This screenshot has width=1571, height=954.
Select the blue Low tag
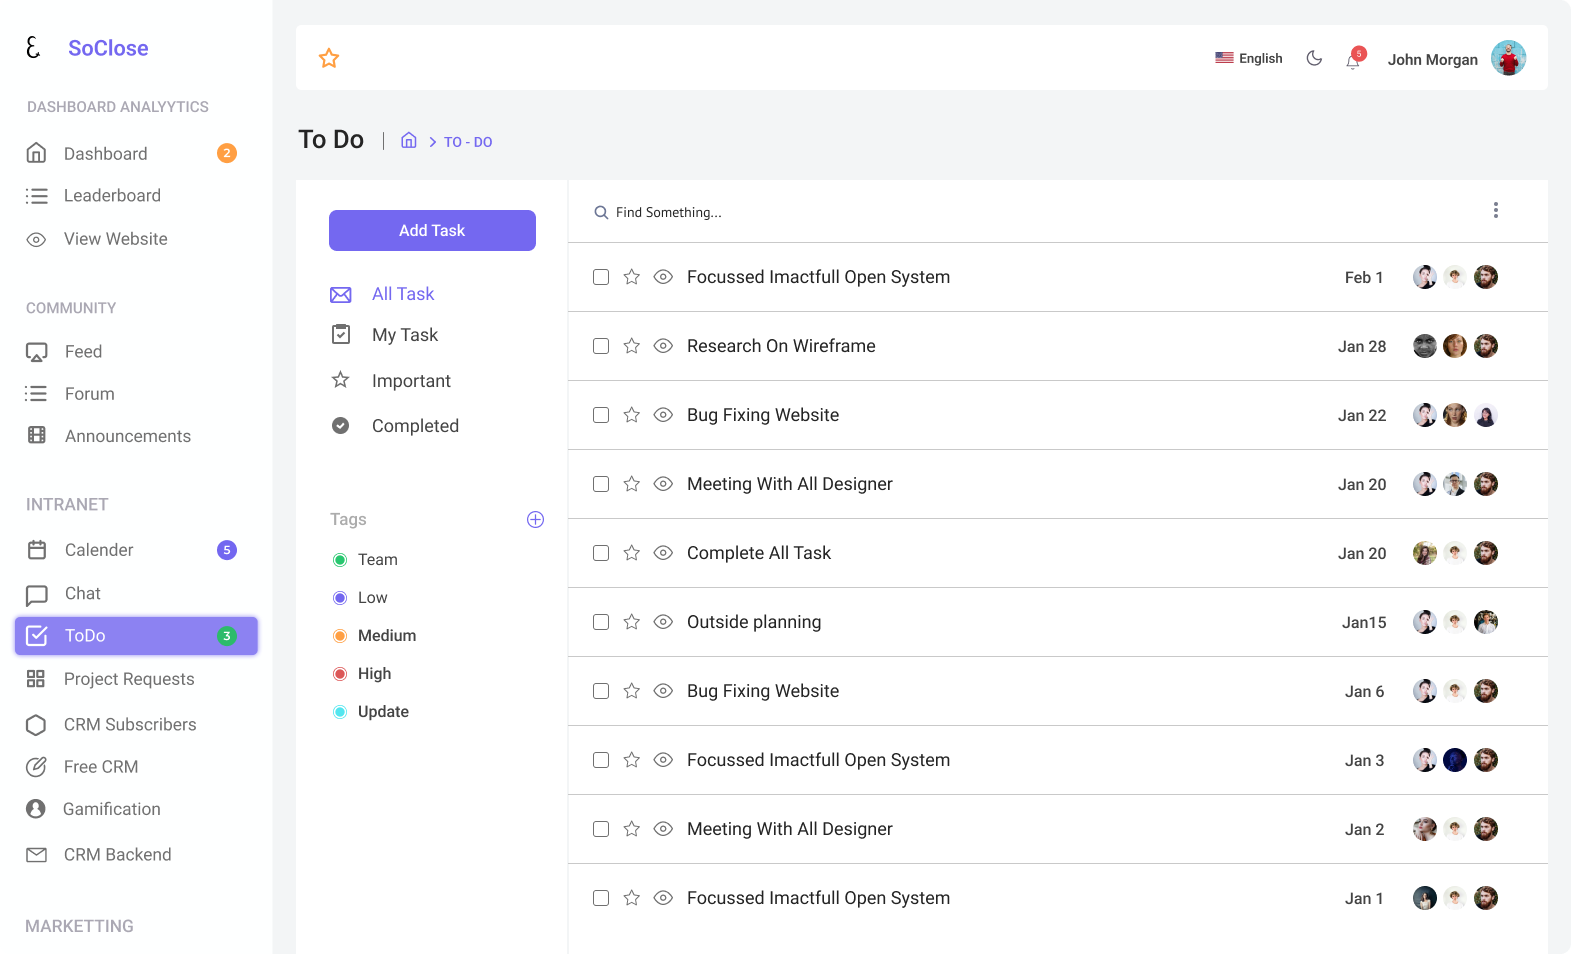[x=360, y=598]
